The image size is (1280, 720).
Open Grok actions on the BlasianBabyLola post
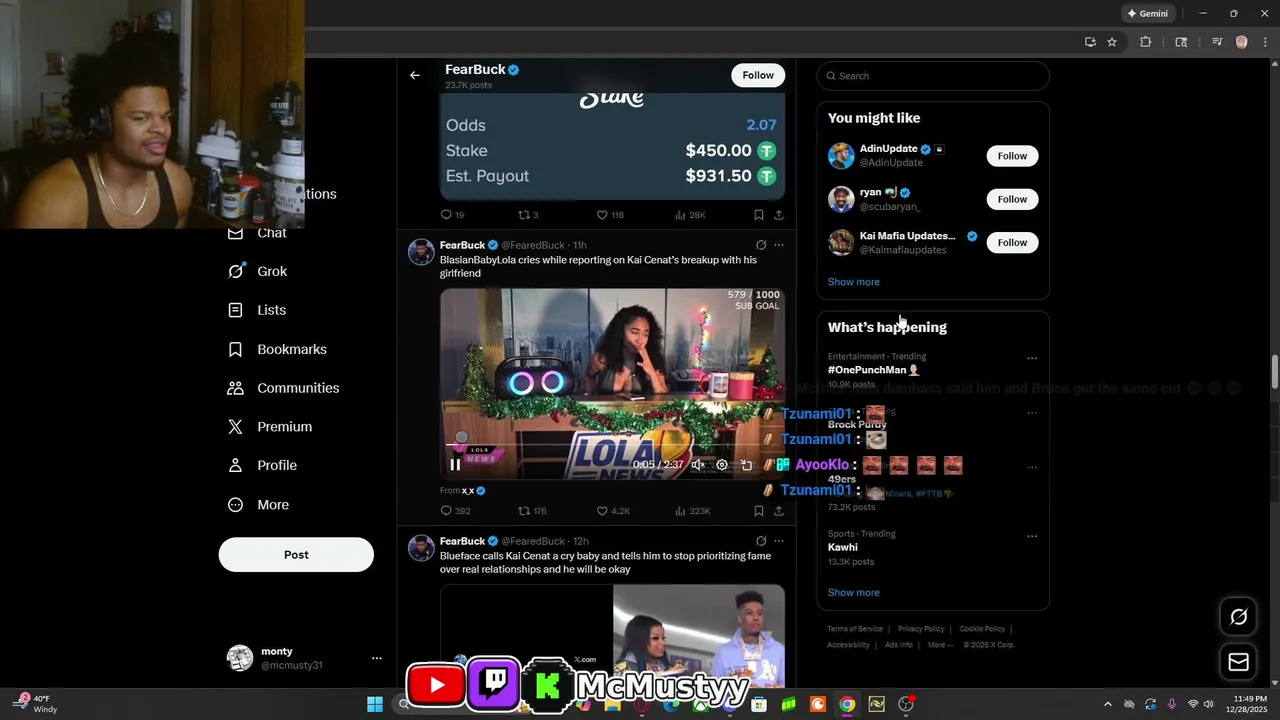(x=761, y=245)
